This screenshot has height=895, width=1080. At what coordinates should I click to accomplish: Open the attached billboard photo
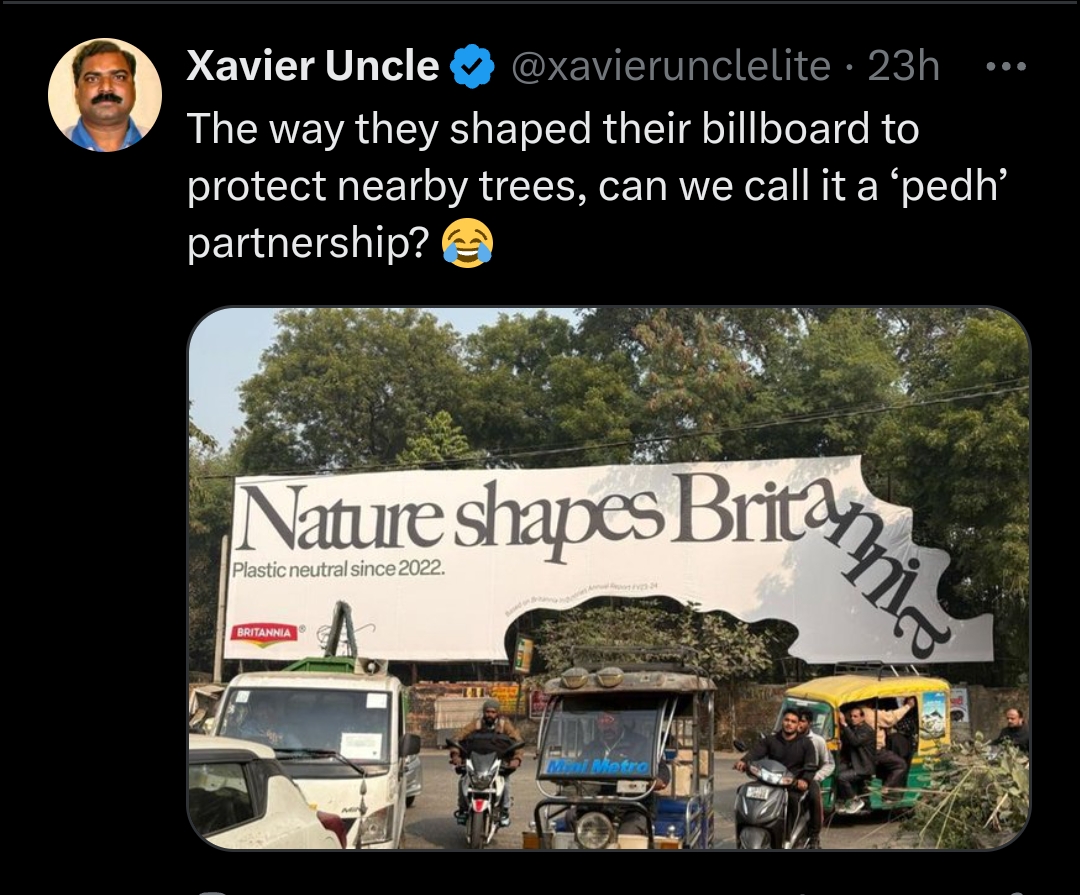608,578
